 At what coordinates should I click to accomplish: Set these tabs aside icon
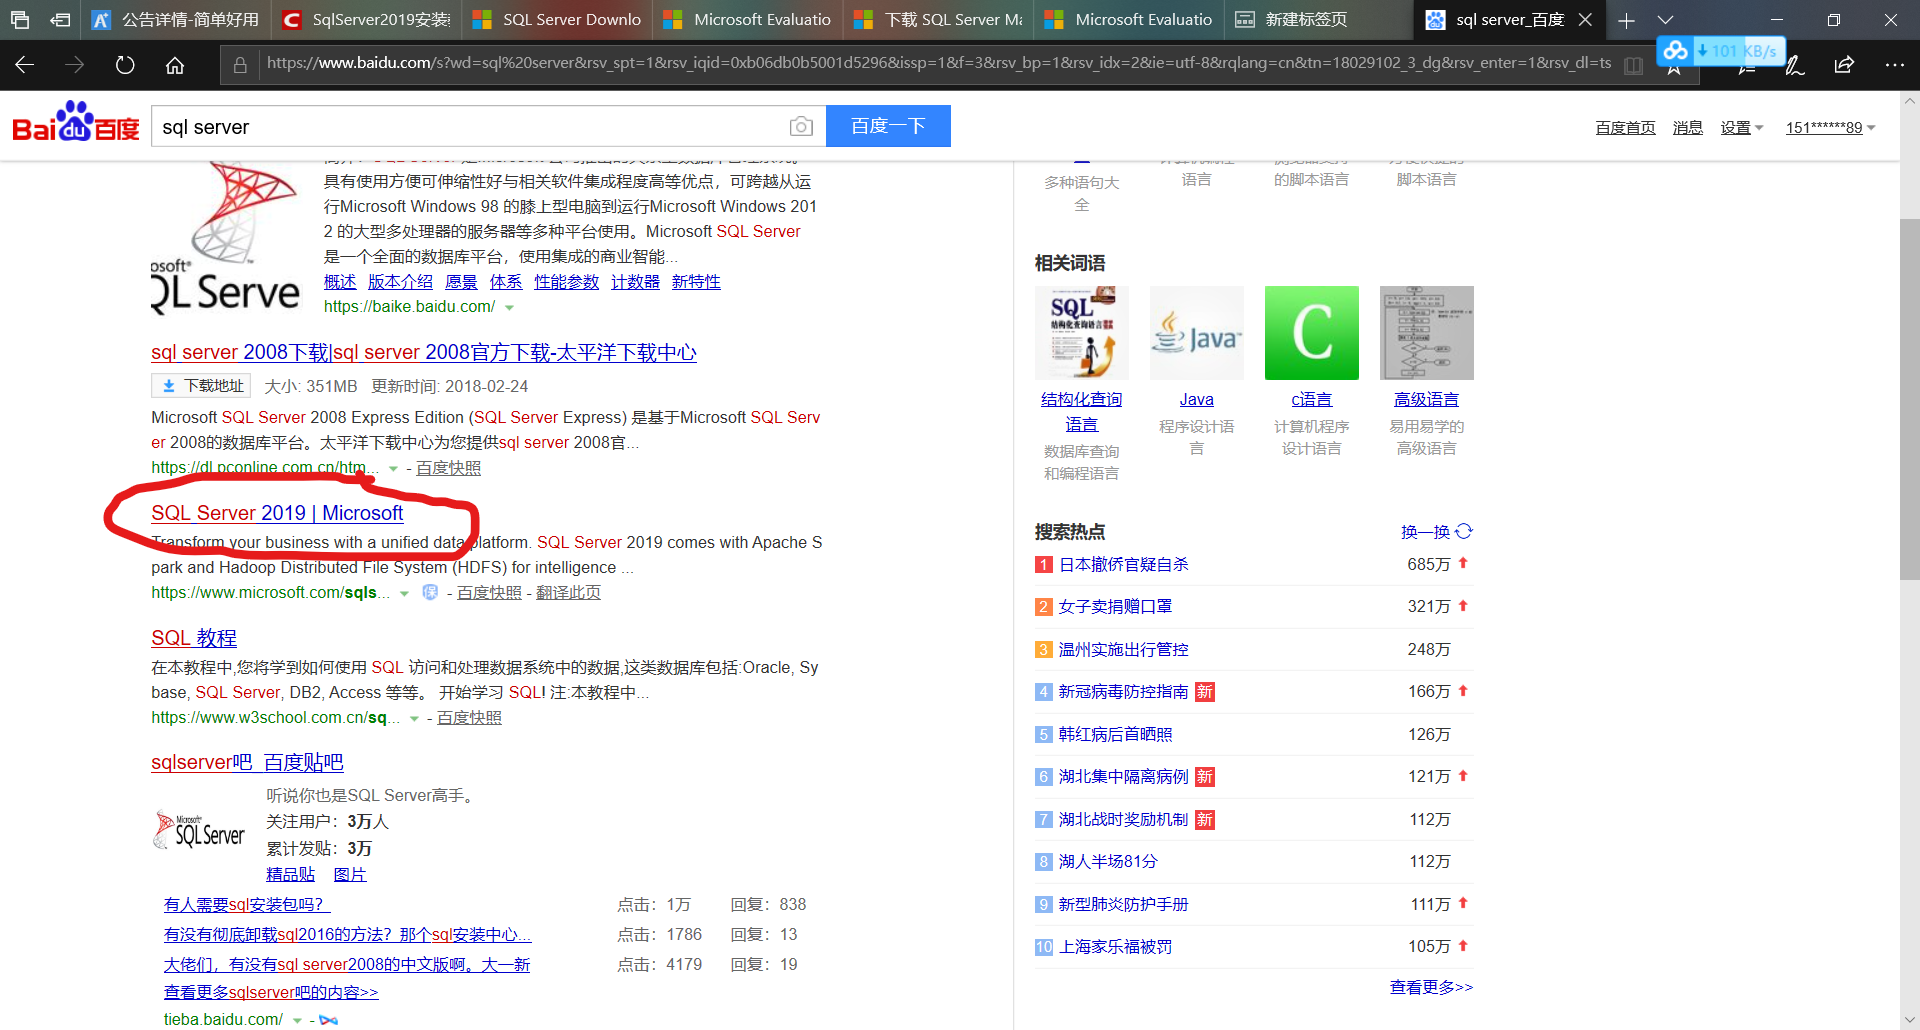(61, 19)
